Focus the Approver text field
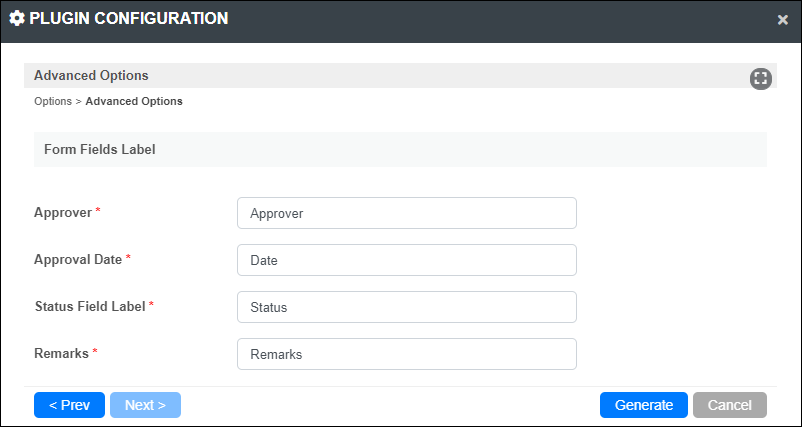Screen dimensions: 802x427 [407, 213]
